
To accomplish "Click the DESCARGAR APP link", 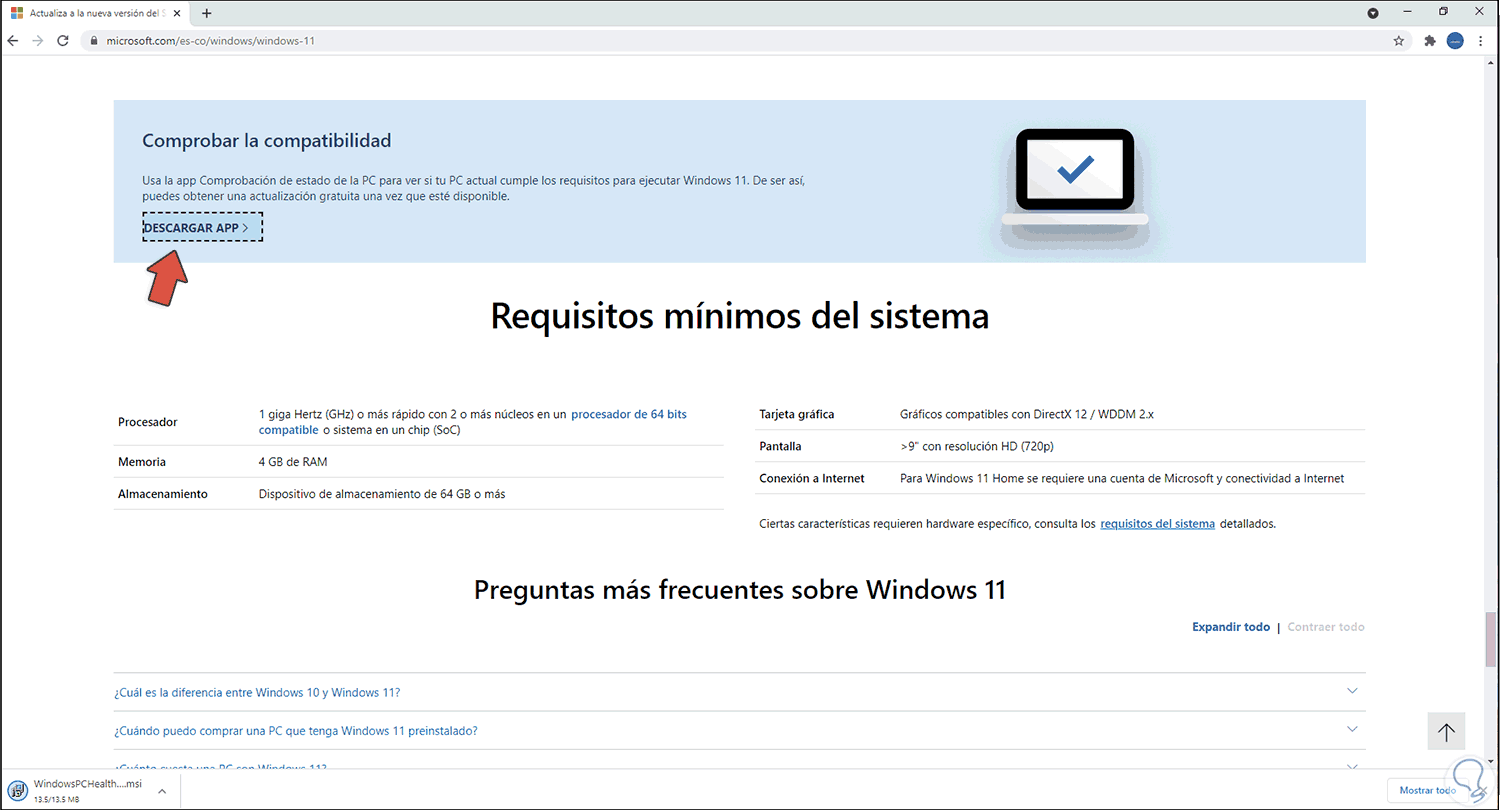I will click(x=202, y=228).
